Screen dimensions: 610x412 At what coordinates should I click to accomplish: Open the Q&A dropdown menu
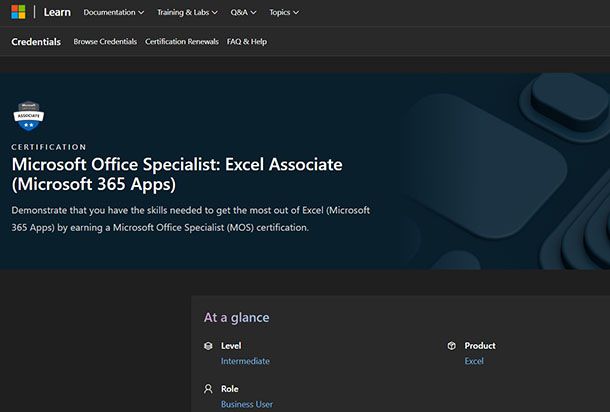[243, 12]
